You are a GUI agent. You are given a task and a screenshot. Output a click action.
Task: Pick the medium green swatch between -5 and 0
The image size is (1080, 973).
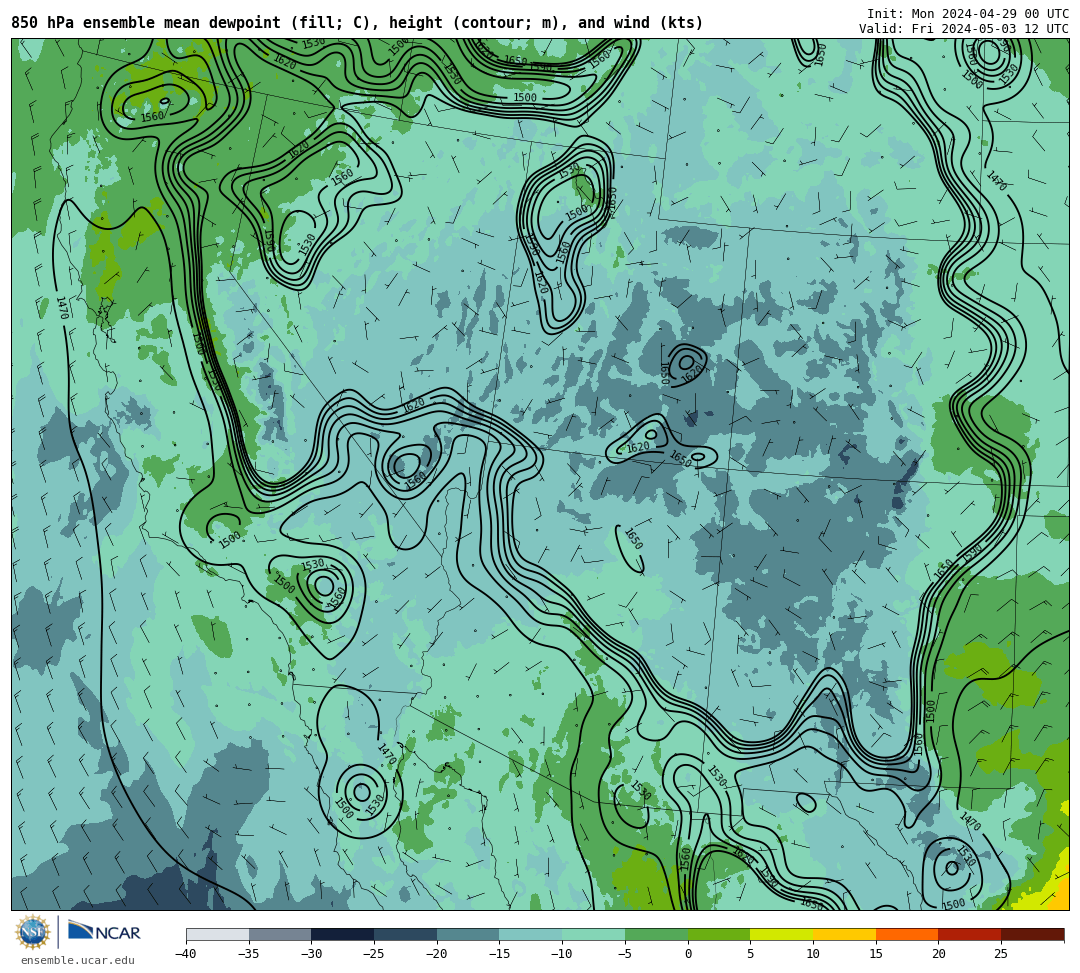click(x=656, y=934)
